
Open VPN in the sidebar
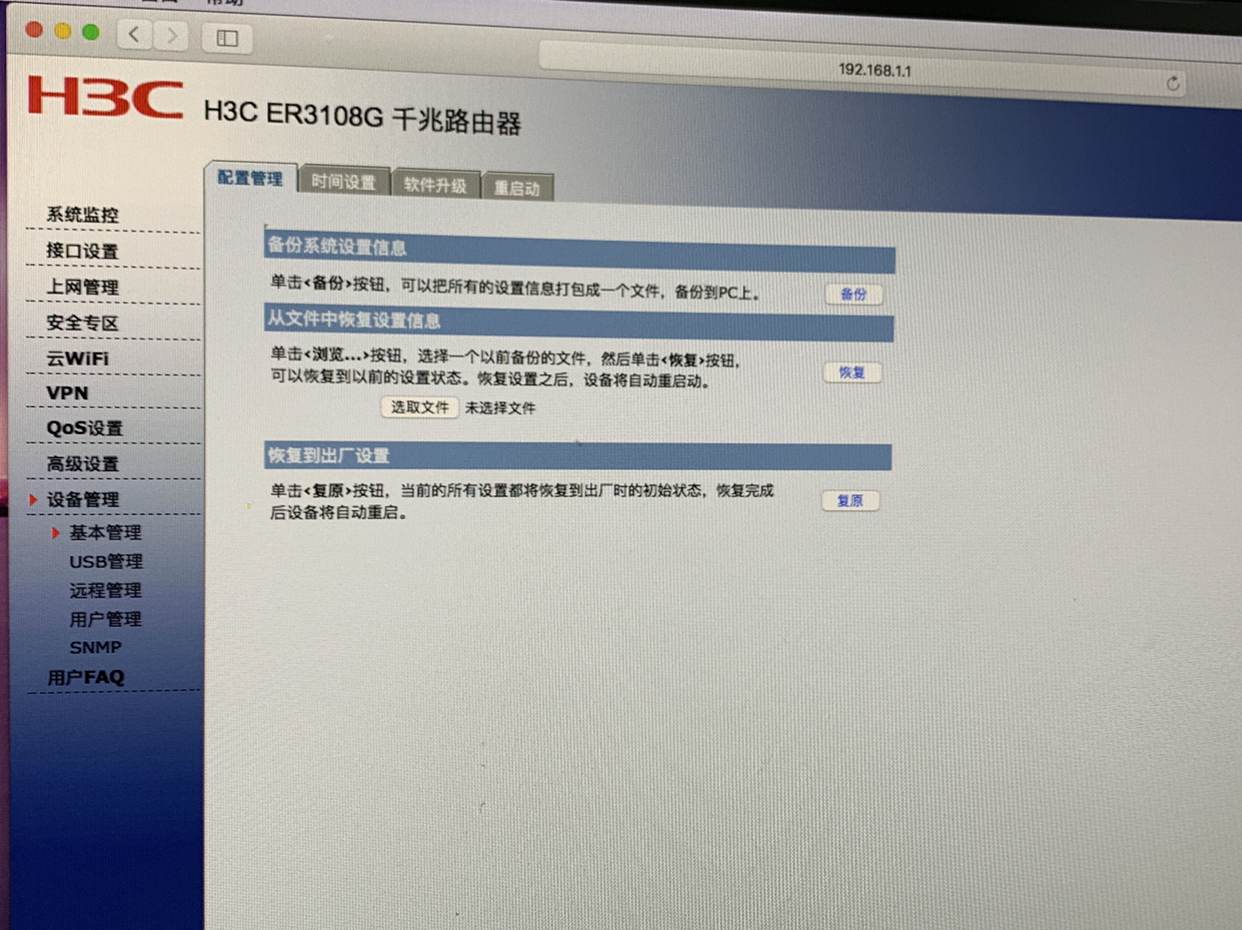(x=67, y=393)
